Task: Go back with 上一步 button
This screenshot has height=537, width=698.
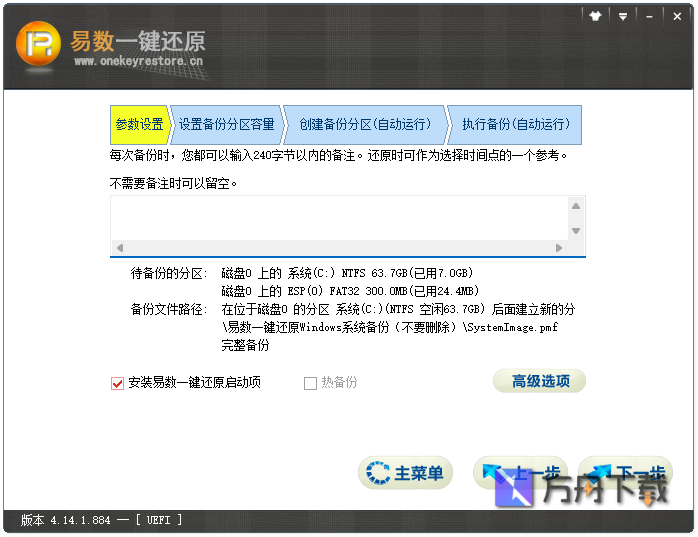Action: click(520, 473)
